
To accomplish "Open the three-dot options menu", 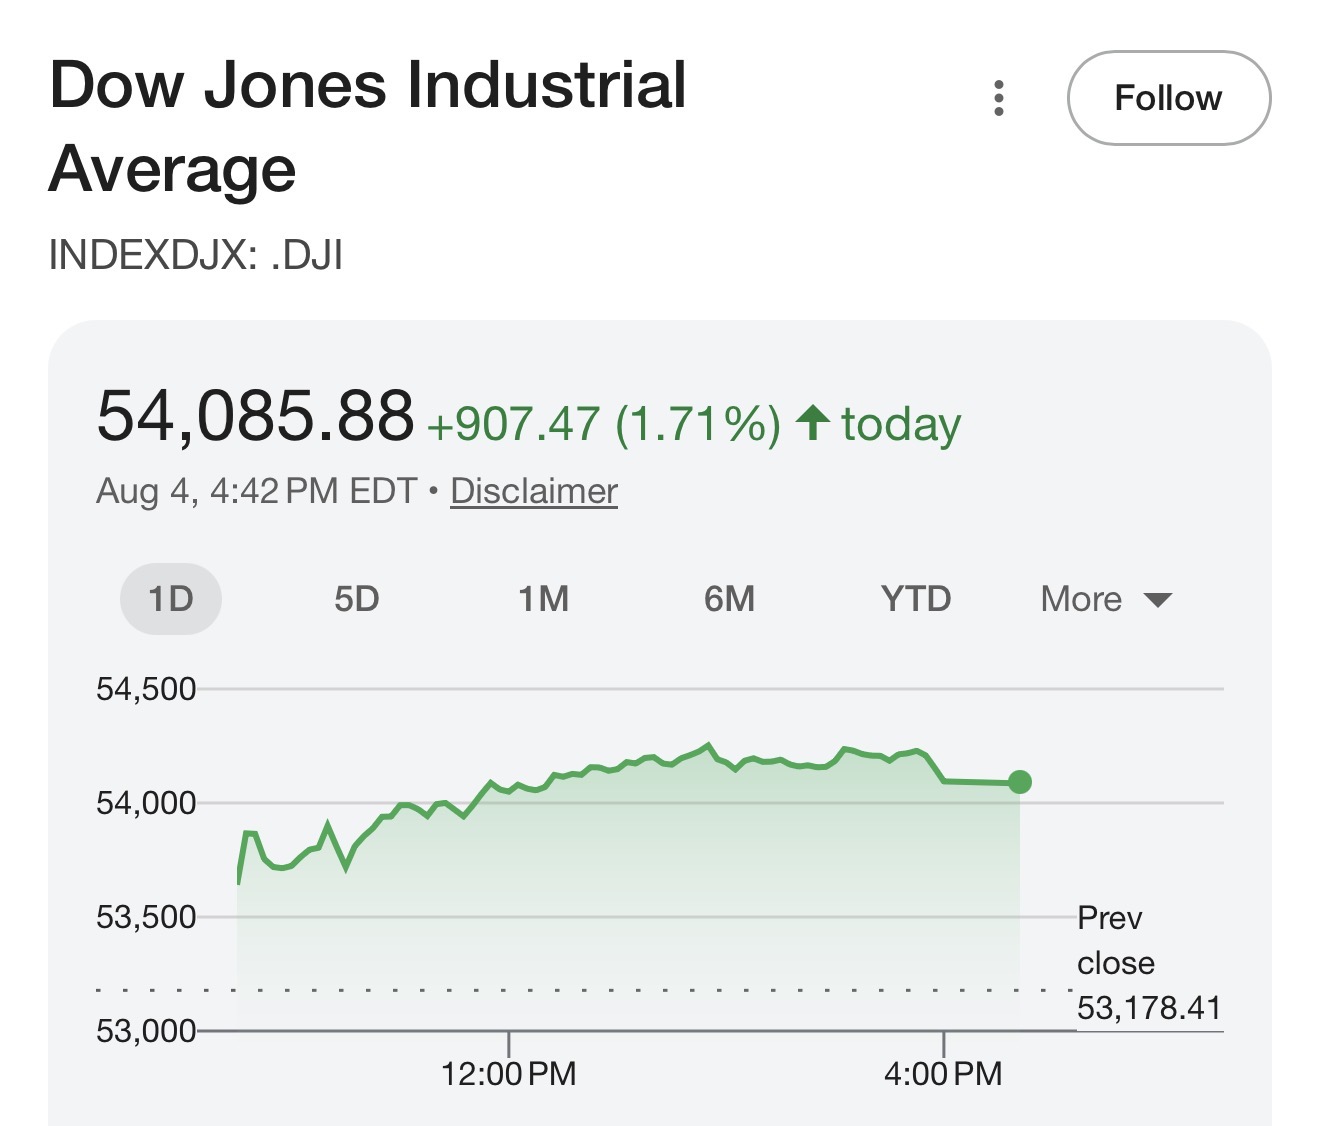I will click(x=998, y=98).
